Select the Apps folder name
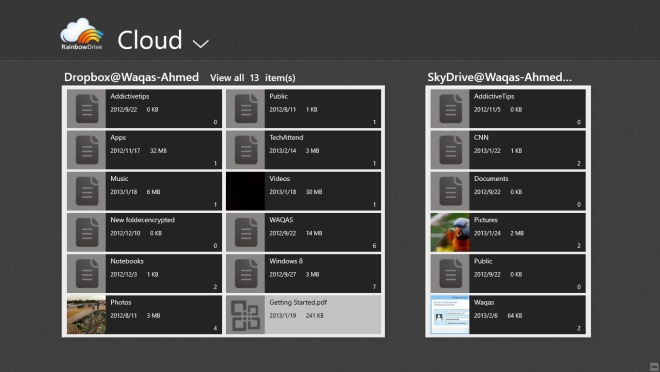 click(x=118, y=138)
